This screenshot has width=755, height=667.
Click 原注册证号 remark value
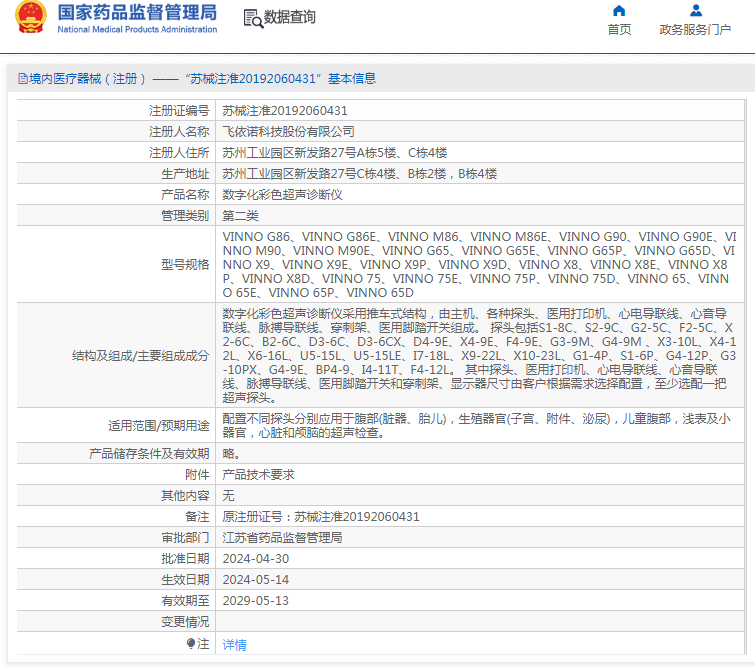click(321, 517)
